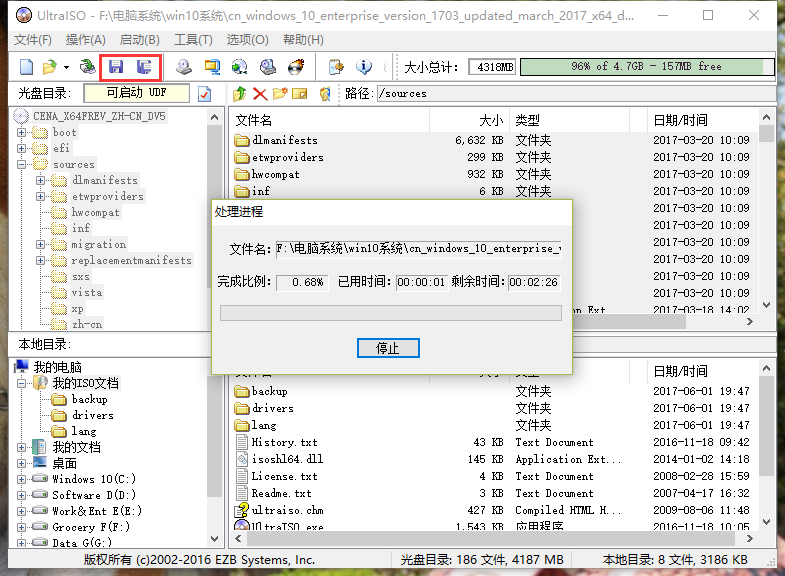Click the red X delete icon

[260, 94]
